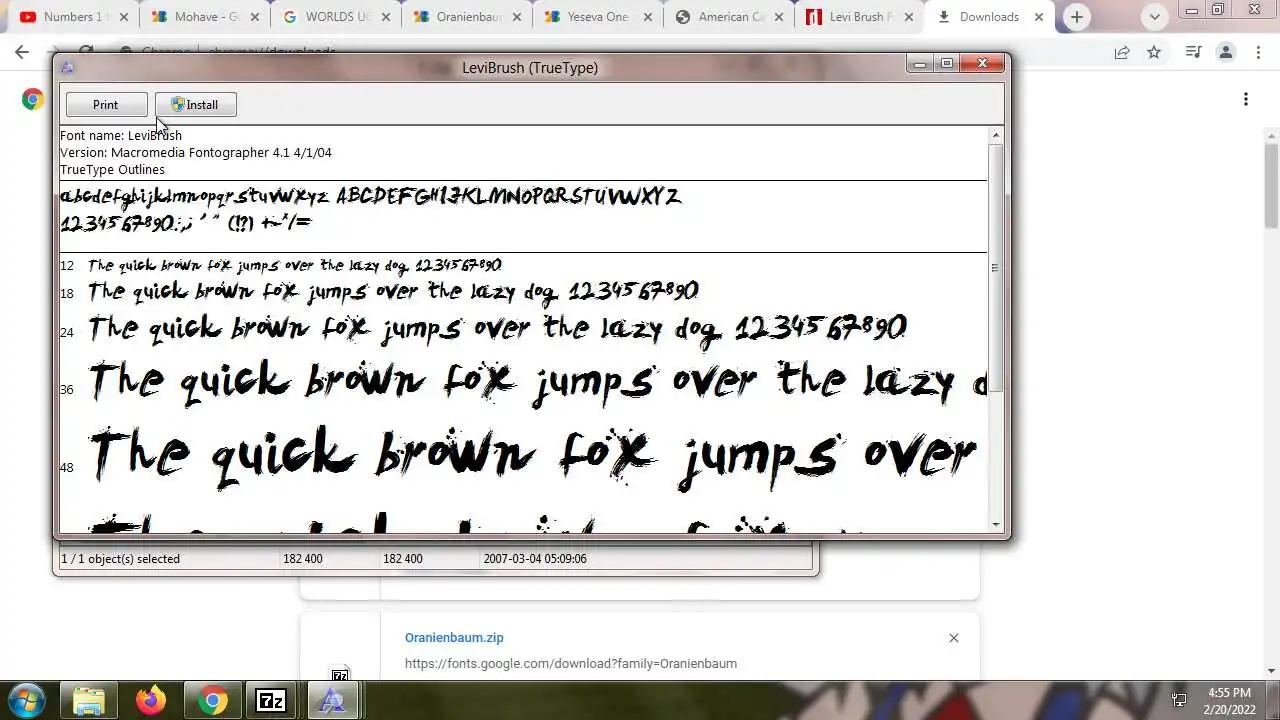Viewport: 1280px width, 720px height.
Task: Click the '2007-03-04 05:09:06' status bar date
Action: tap(534, 559)
